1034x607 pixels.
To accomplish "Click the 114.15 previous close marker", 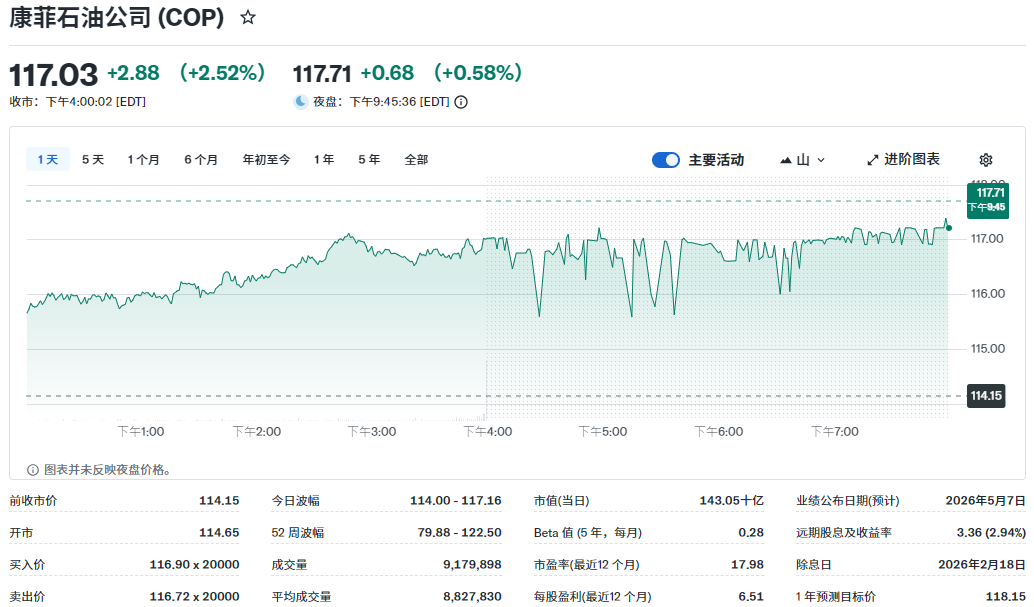I will coord(985,396).
